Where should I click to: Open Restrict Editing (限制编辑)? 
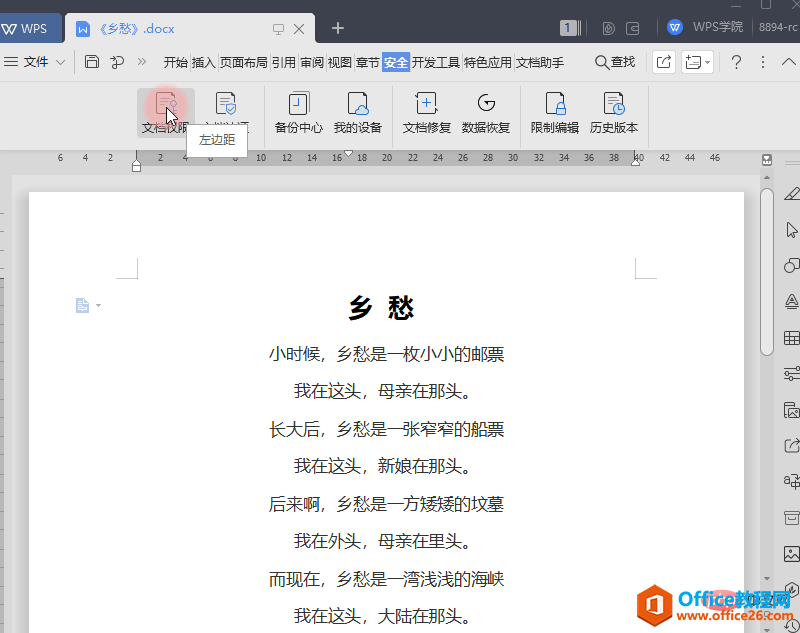coord(555,113)
